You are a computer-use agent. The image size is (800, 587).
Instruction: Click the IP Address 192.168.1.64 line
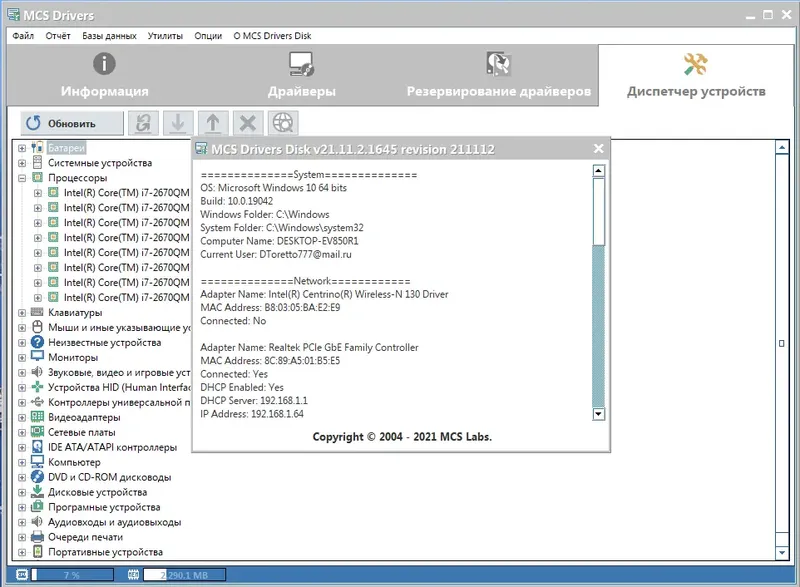point(252,414)
